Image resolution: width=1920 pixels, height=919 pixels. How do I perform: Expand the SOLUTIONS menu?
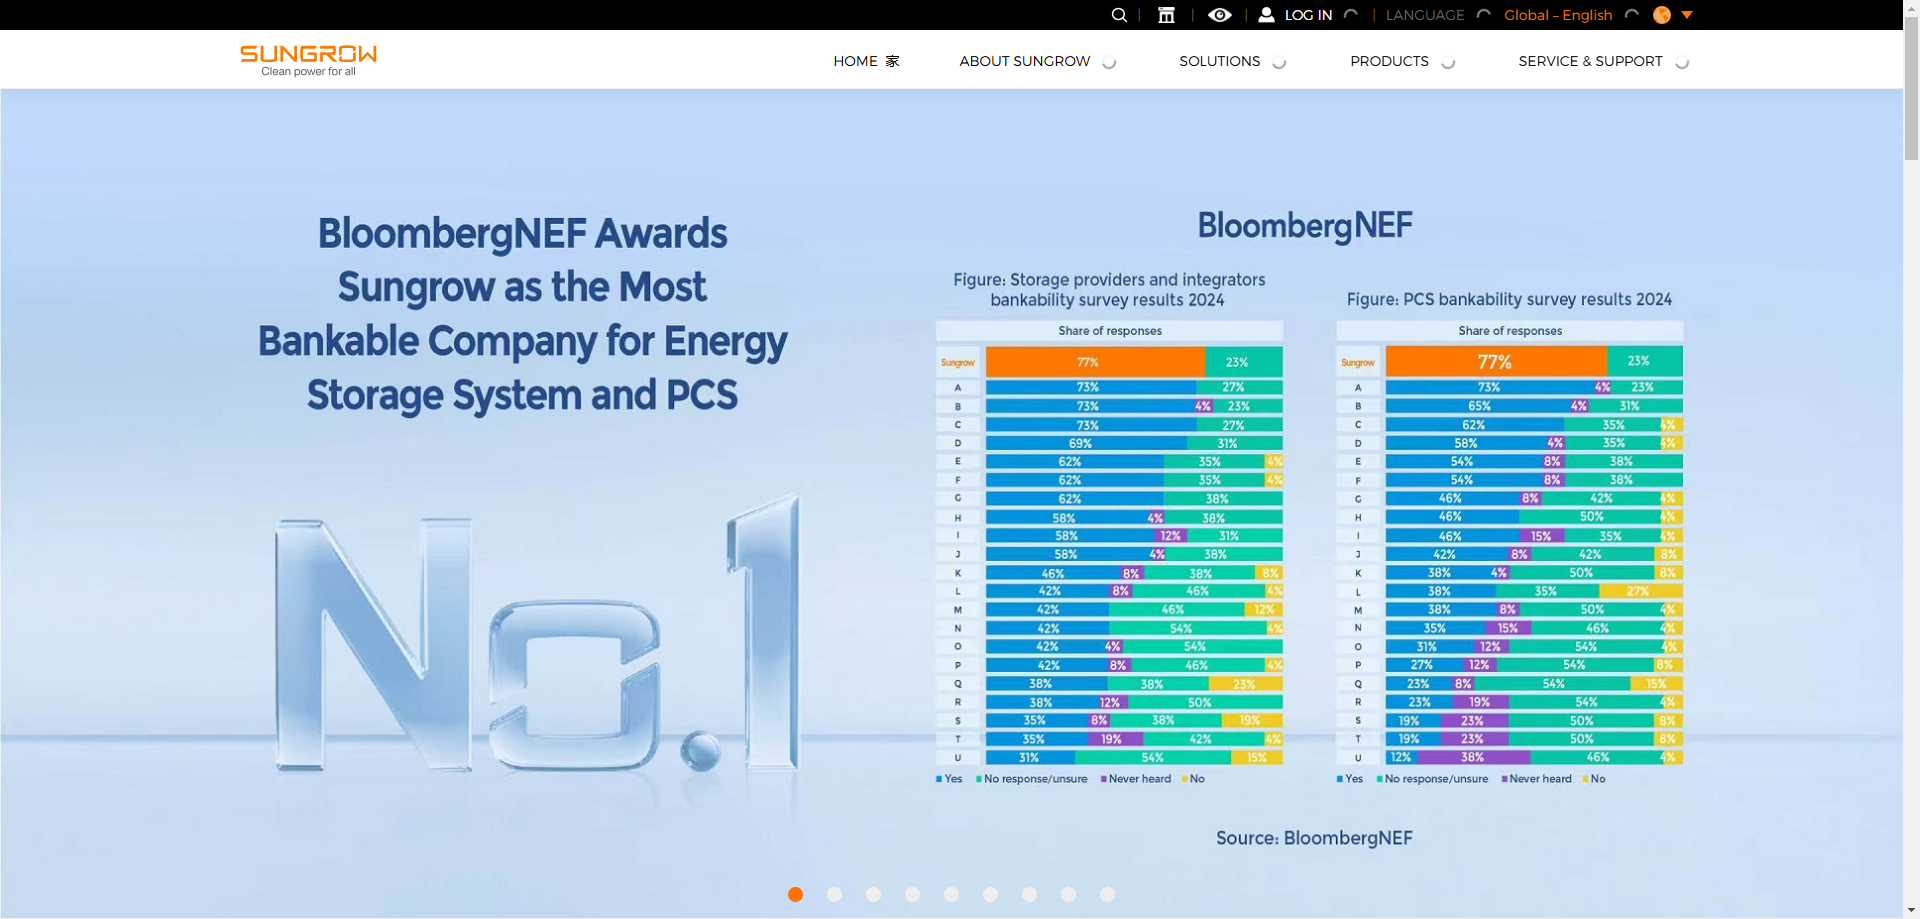coord(1218,61)
